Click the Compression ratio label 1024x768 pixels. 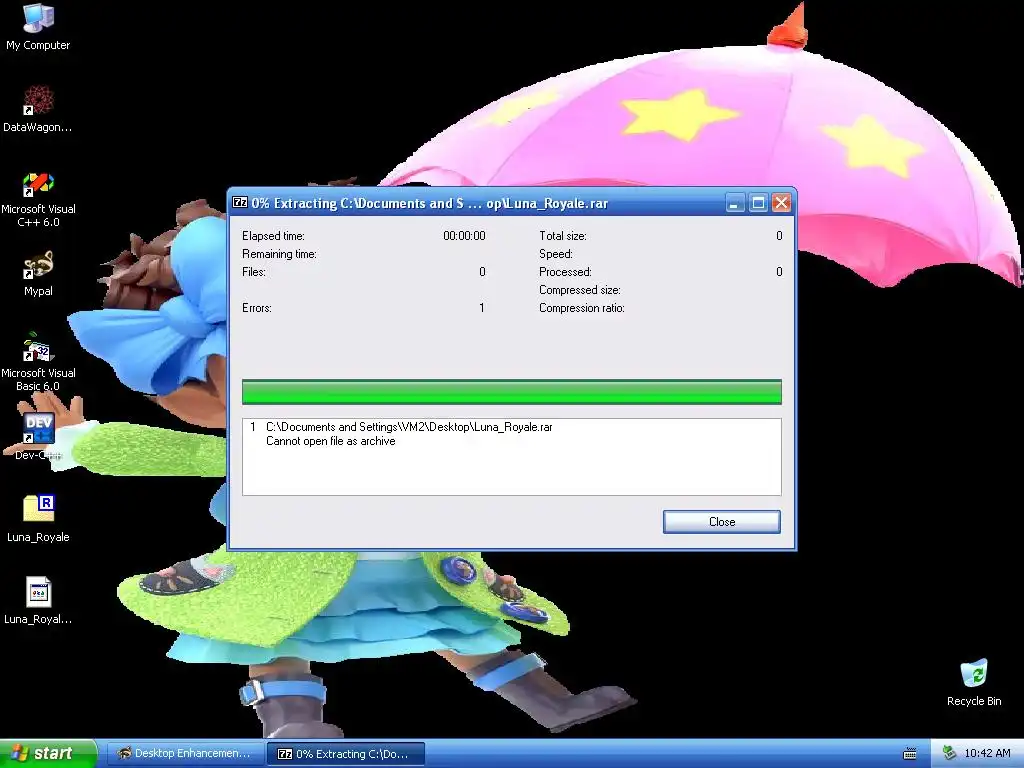581,308
